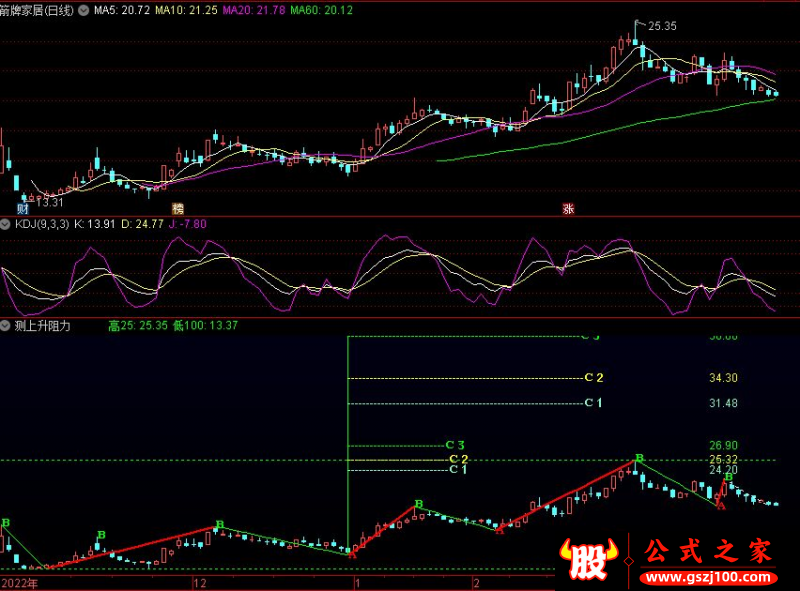Click the 财 financial marker icon
The width and height of the screenshot is (800, 591).
(x=22, y=209)
